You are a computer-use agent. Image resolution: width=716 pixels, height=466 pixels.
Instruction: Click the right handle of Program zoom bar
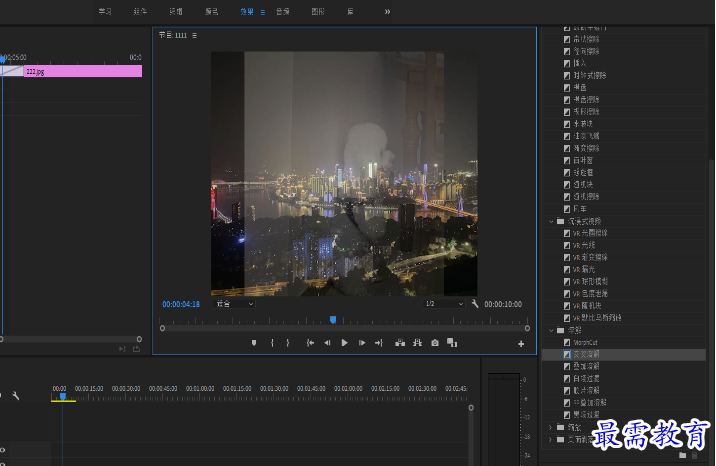[x=527, y=328]
